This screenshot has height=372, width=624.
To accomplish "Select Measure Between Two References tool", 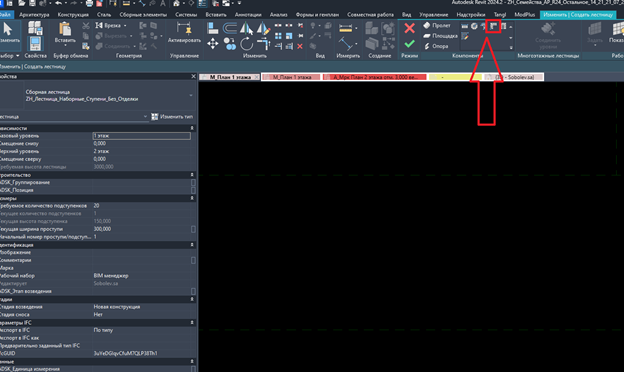I will click(345, 44).
